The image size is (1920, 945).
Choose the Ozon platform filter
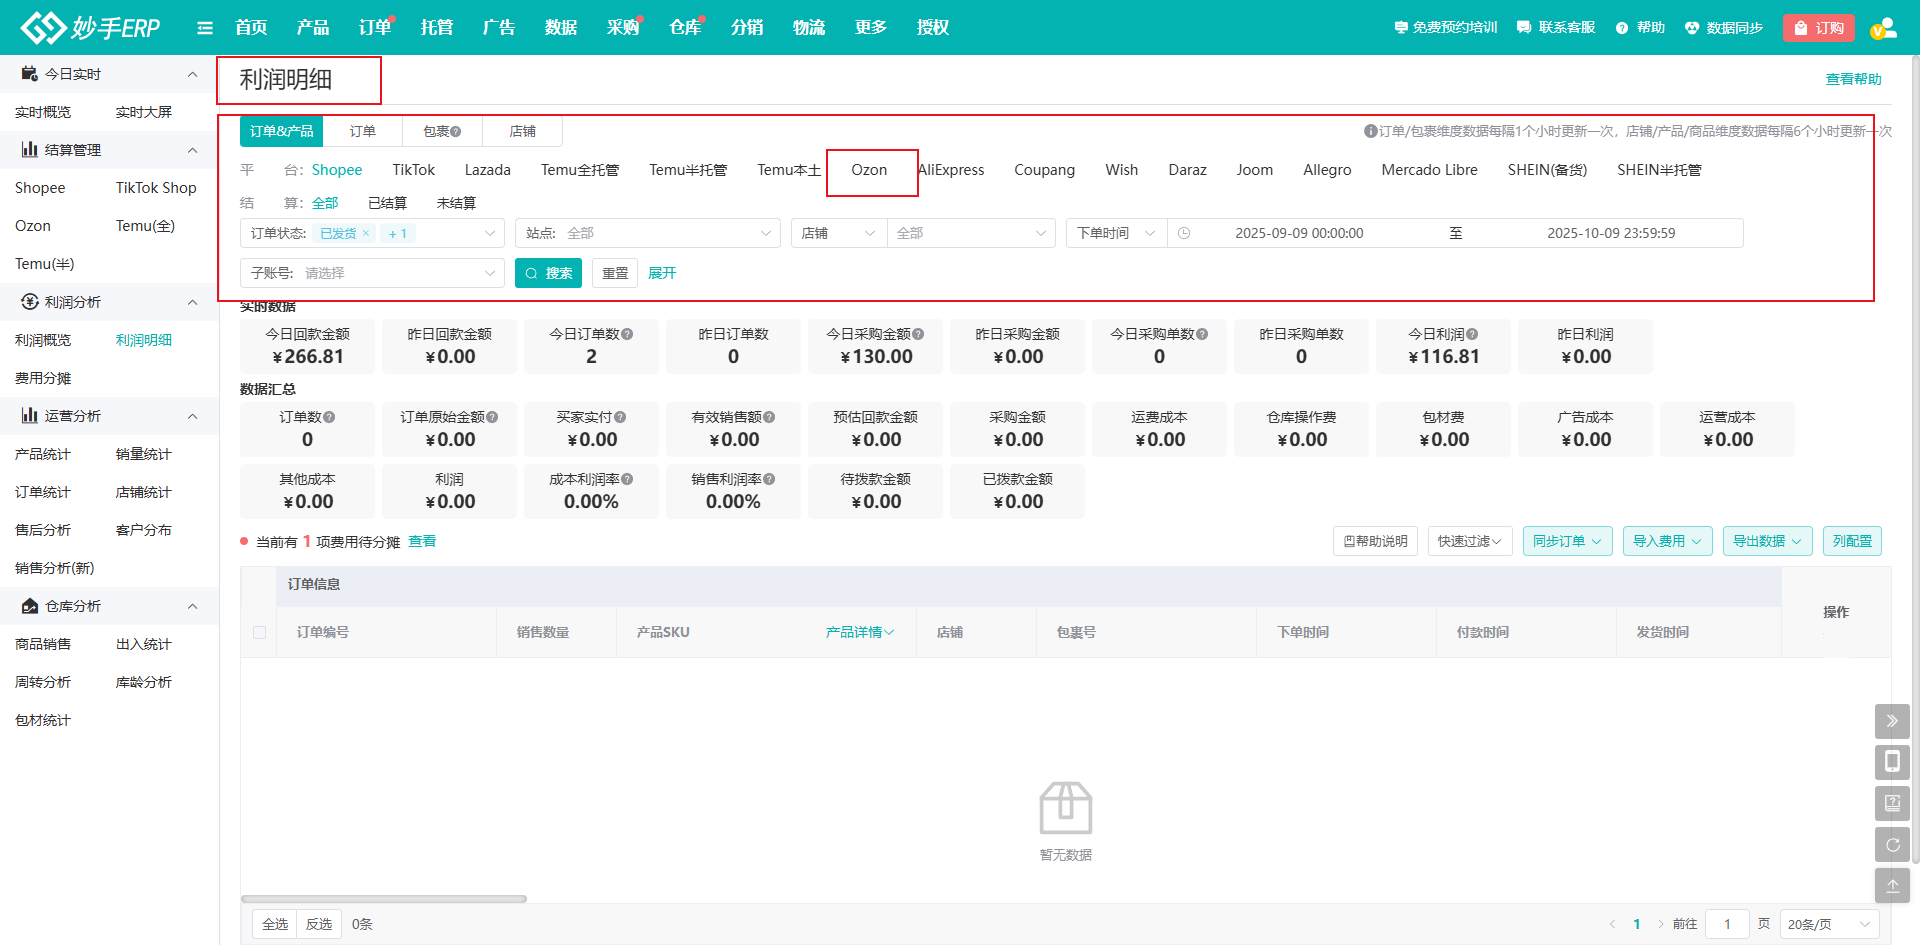point(869,170)
